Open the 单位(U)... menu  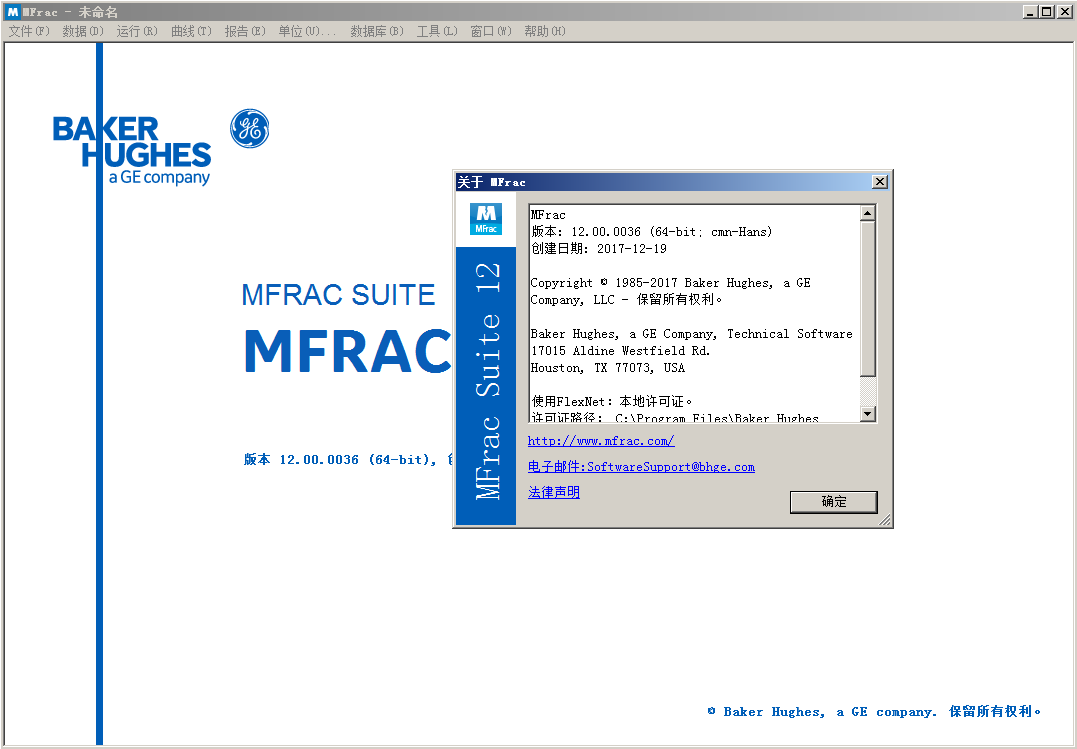tap(307, 31)
